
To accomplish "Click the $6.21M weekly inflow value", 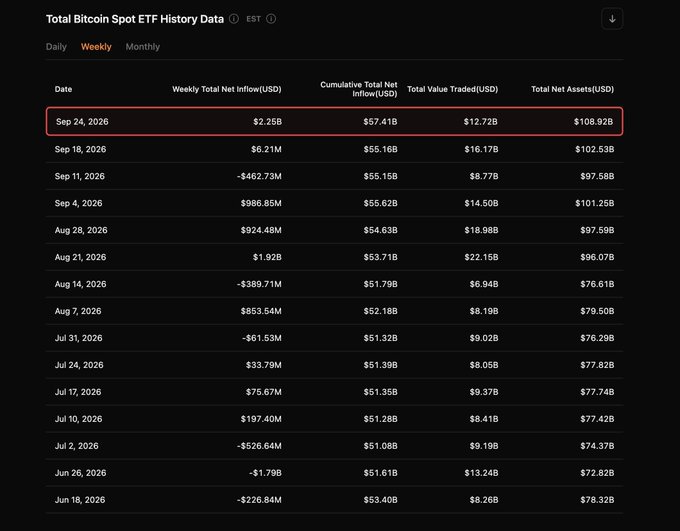I will (x=266, y=149).
